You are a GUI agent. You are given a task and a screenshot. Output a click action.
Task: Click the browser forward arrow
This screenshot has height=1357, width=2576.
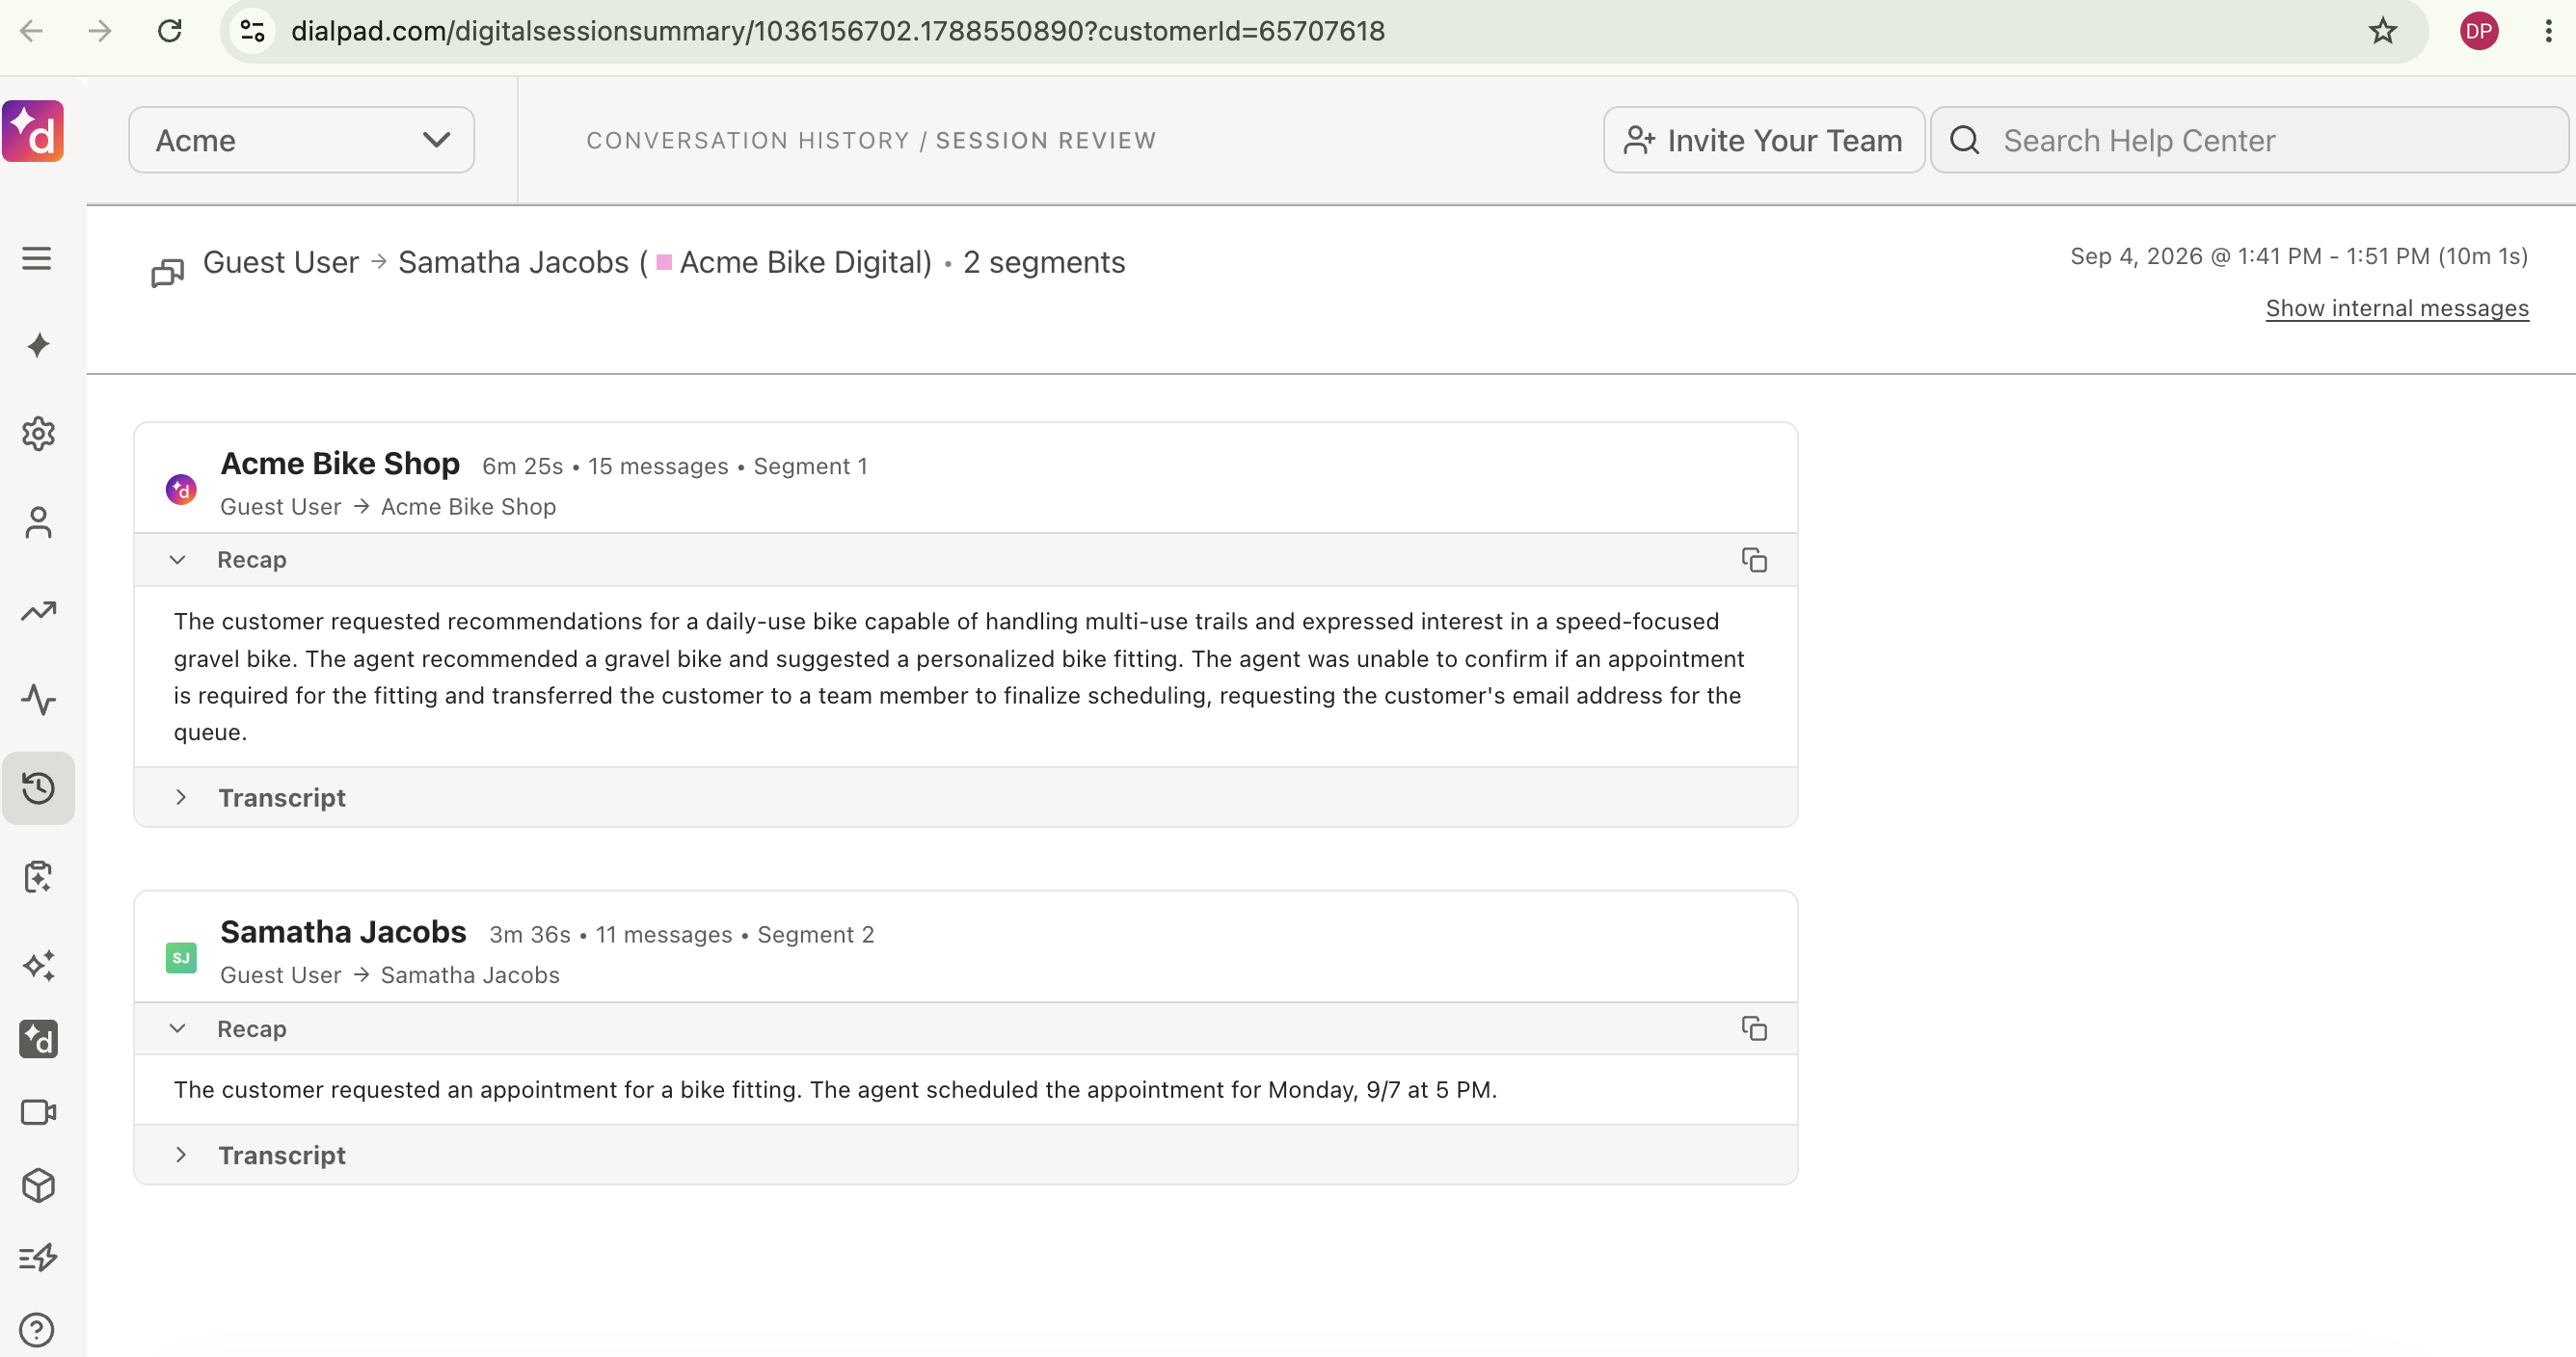(x=100, y=31)
